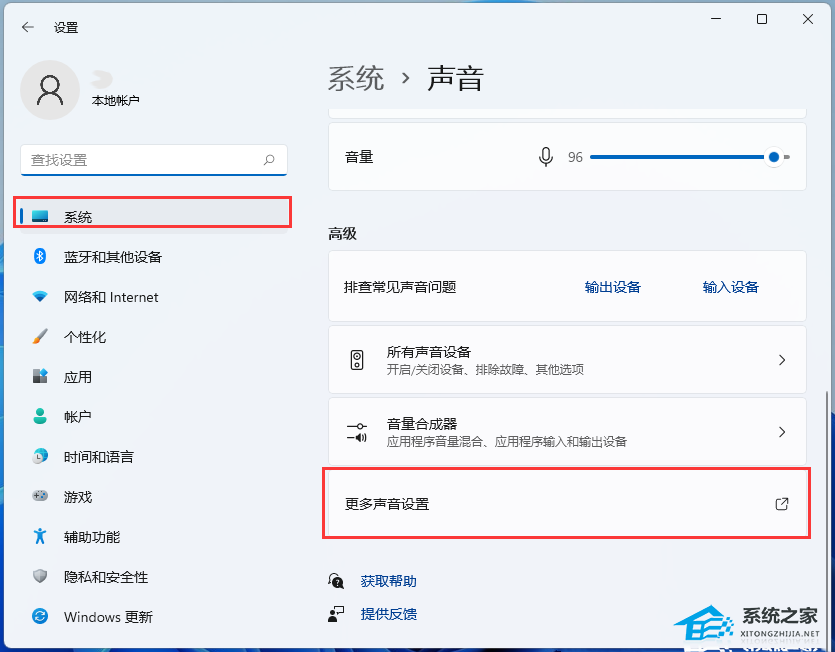Click the input volume slider thumb
This screenshot has width=835, height=652.
[774, 157]
